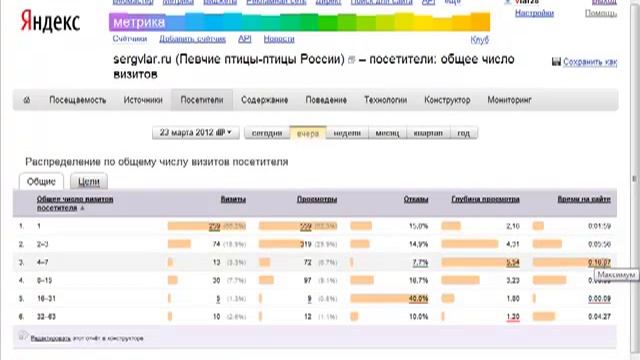
Task: Open the Настройки link
Action: point(534,13)
